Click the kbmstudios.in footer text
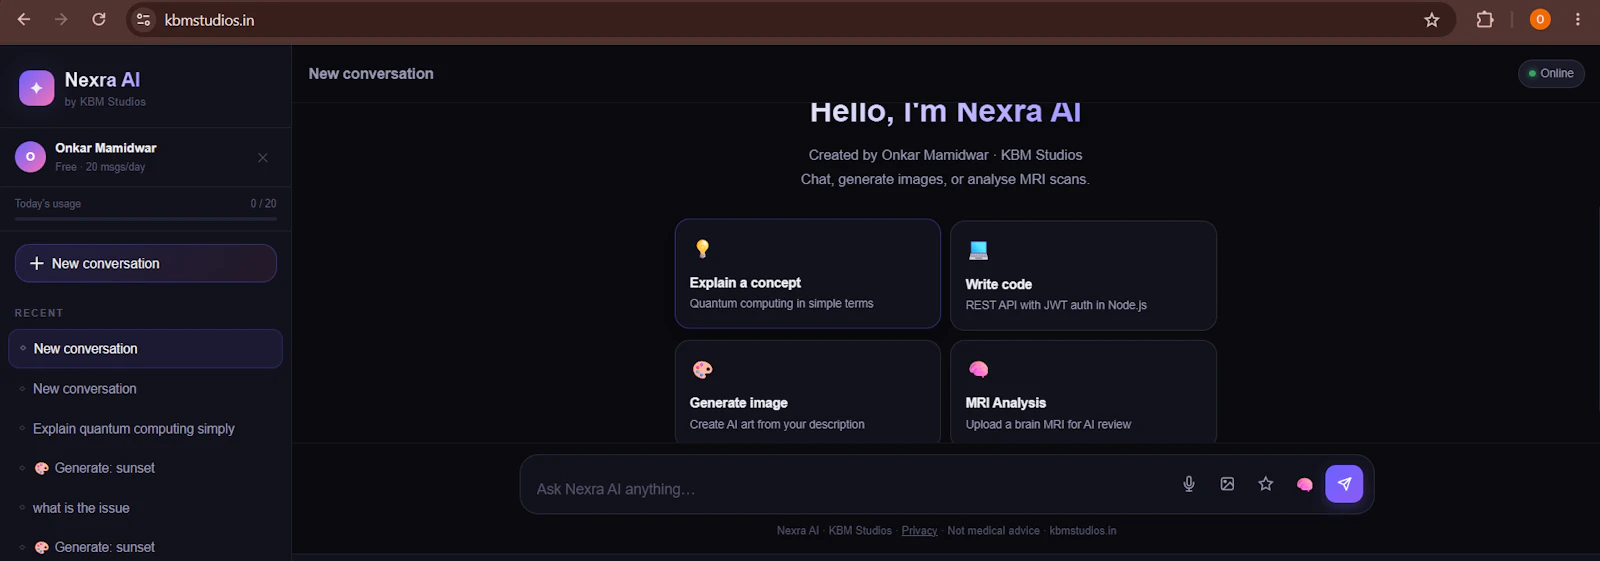 tap(1083, 531)
